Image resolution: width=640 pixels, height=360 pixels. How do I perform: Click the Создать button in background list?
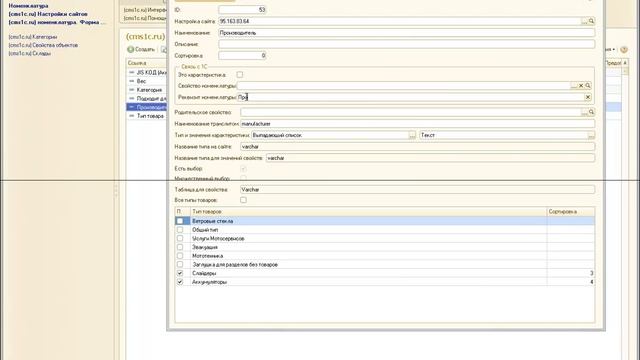[x=141, y=49]
